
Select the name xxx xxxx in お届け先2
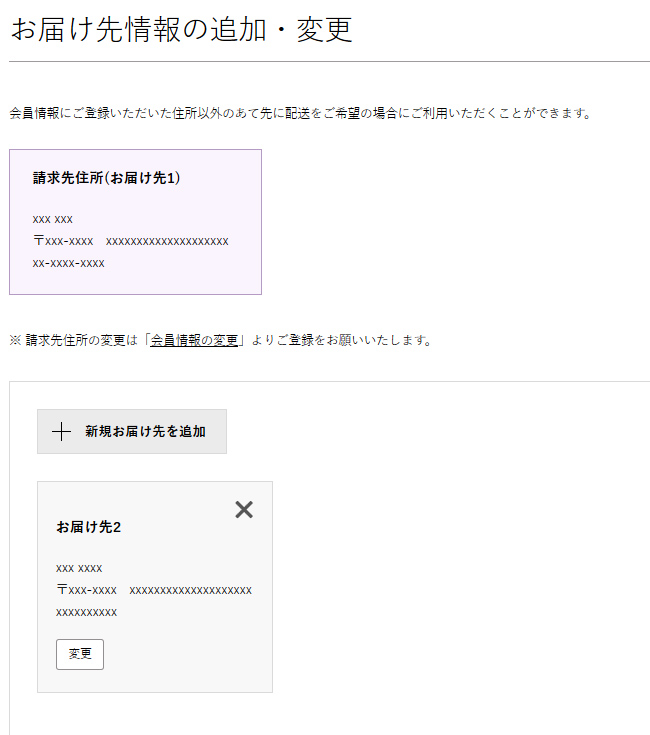(x=79, y=568)
